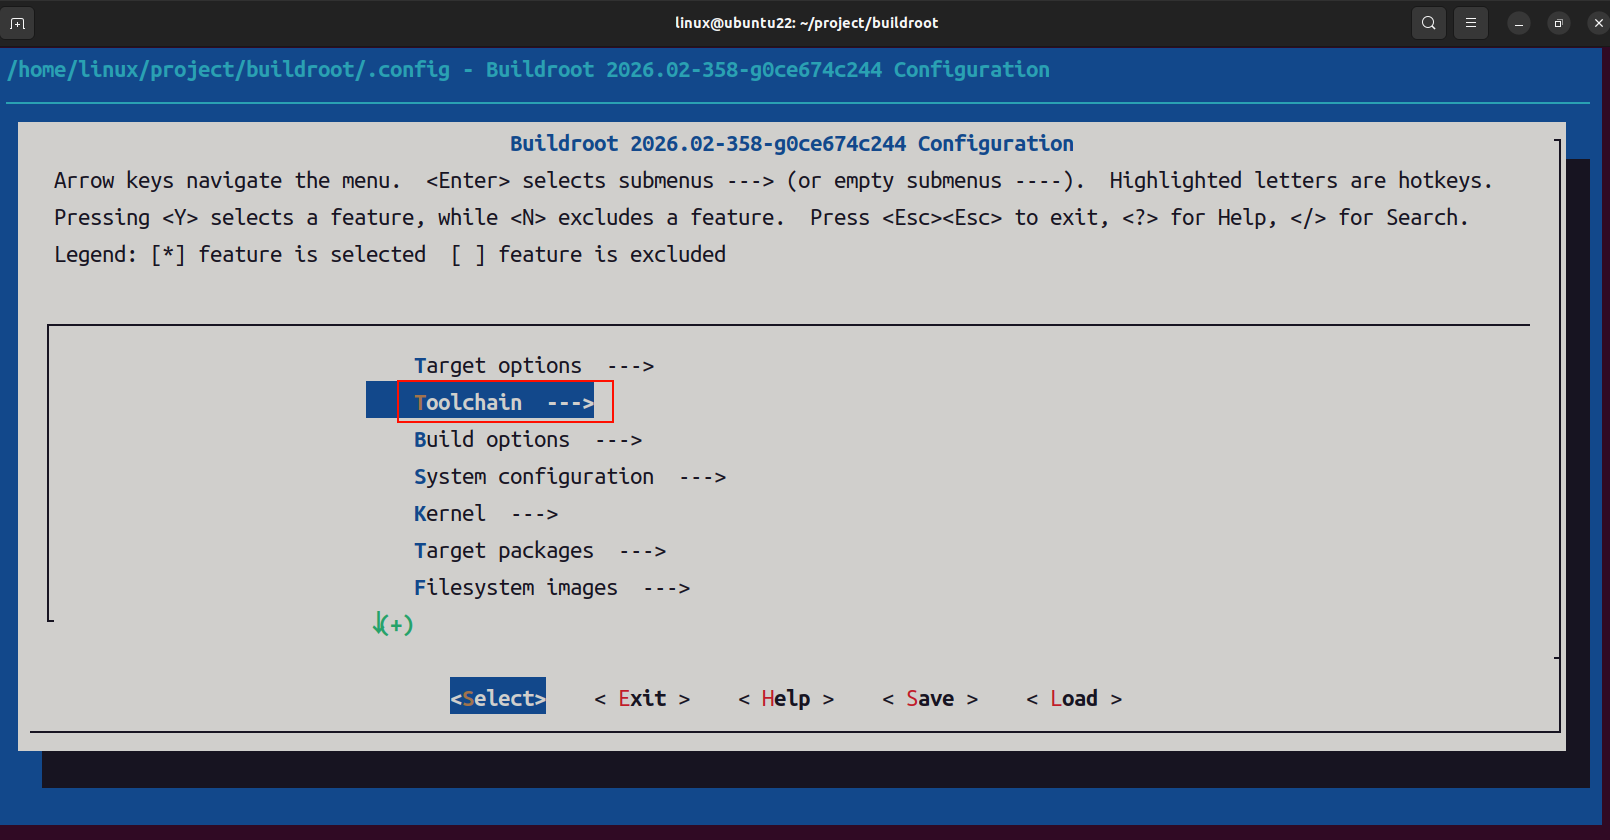This screenshot has height=840, width=1610.
Task: Open the highlighted Toolchain submenu
Action: click(x=504, y=402)
